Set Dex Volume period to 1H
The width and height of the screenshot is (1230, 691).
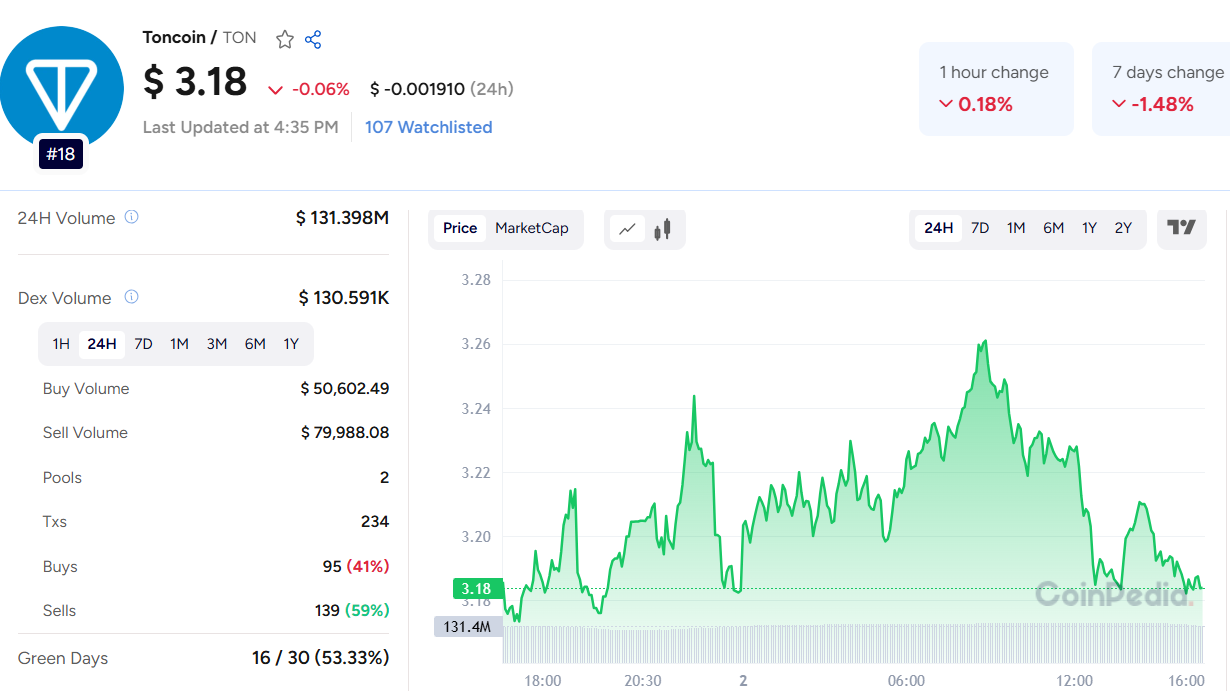pos(61,344)
